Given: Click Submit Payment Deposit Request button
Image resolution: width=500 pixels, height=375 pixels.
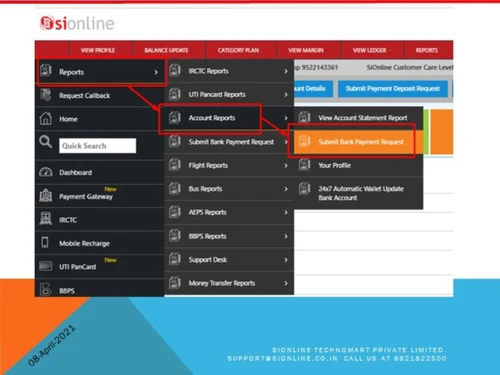Looking at the screenshot, I should [393, 89].
